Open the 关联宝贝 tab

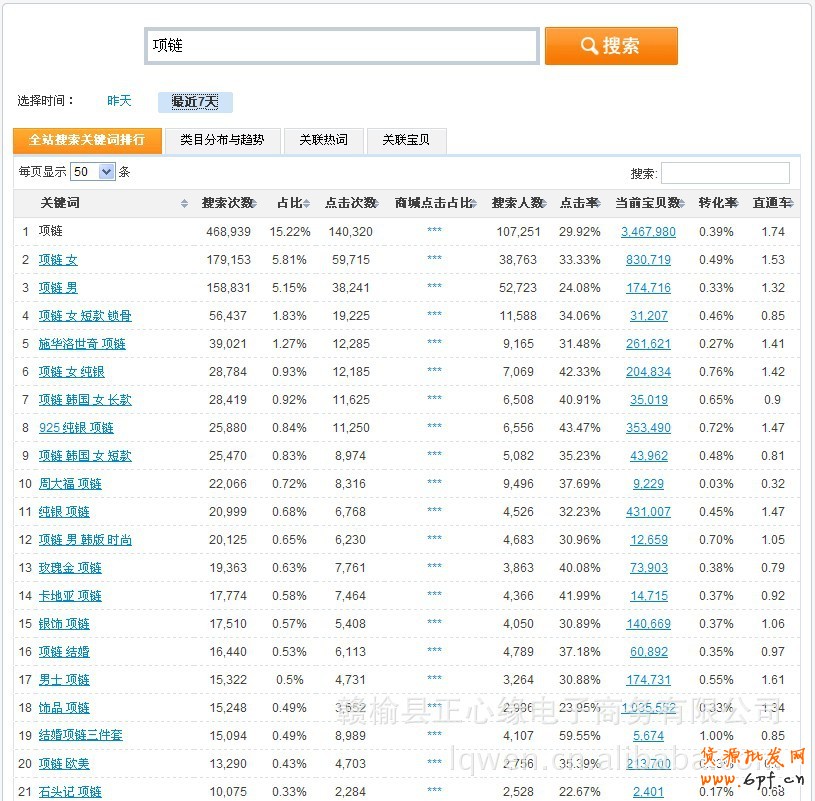[406, 140]
